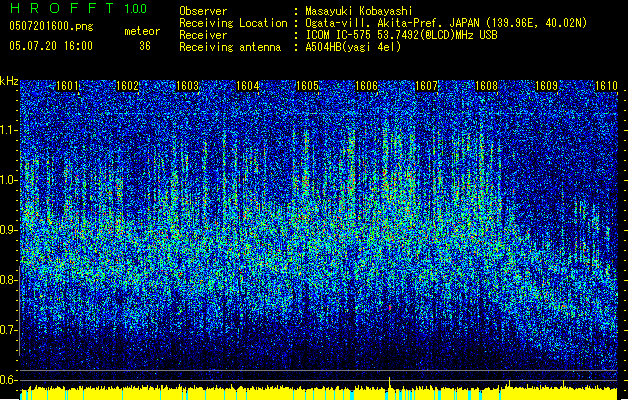Click the 1603 time marker

187,86
